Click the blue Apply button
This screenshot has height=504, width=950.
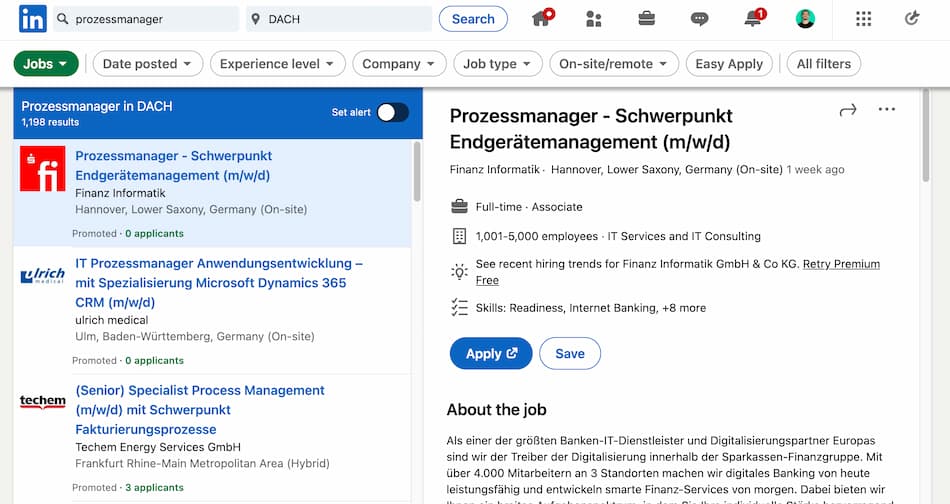[x=491, y=353]
